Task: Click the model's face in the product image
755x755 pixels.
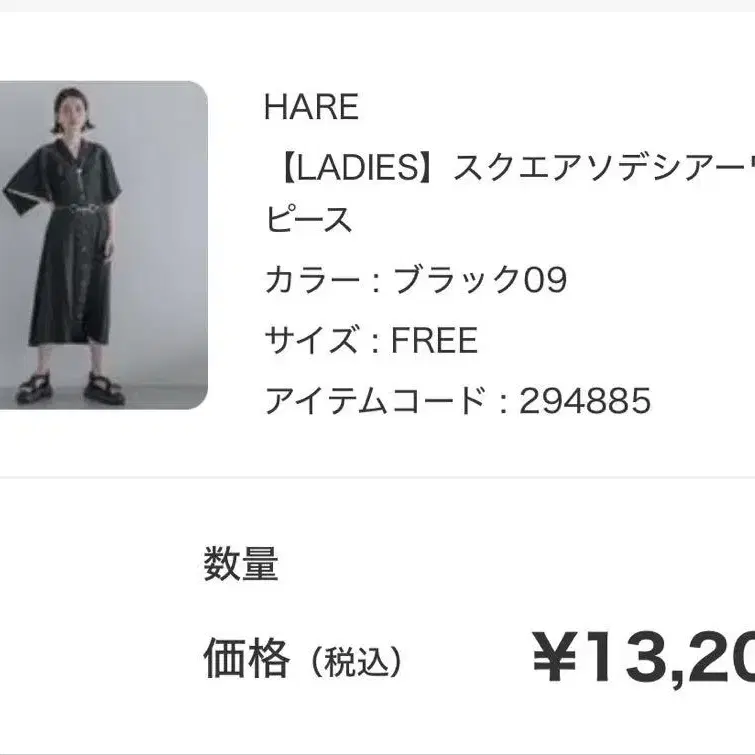Action: click(72, 113)
